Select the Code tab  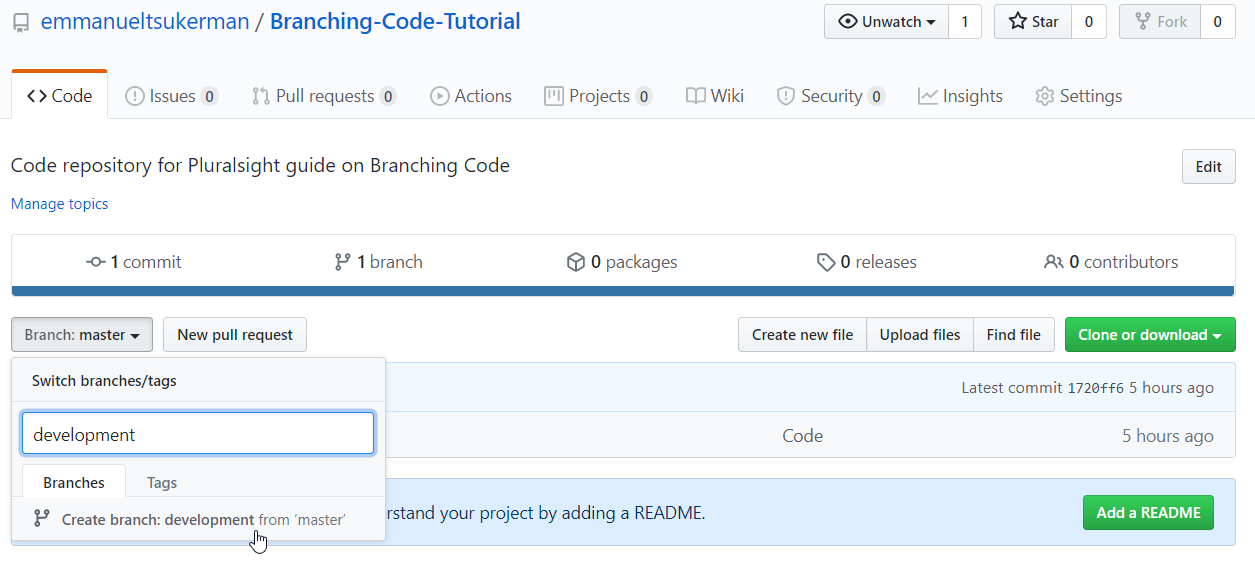tap(60, 96)
